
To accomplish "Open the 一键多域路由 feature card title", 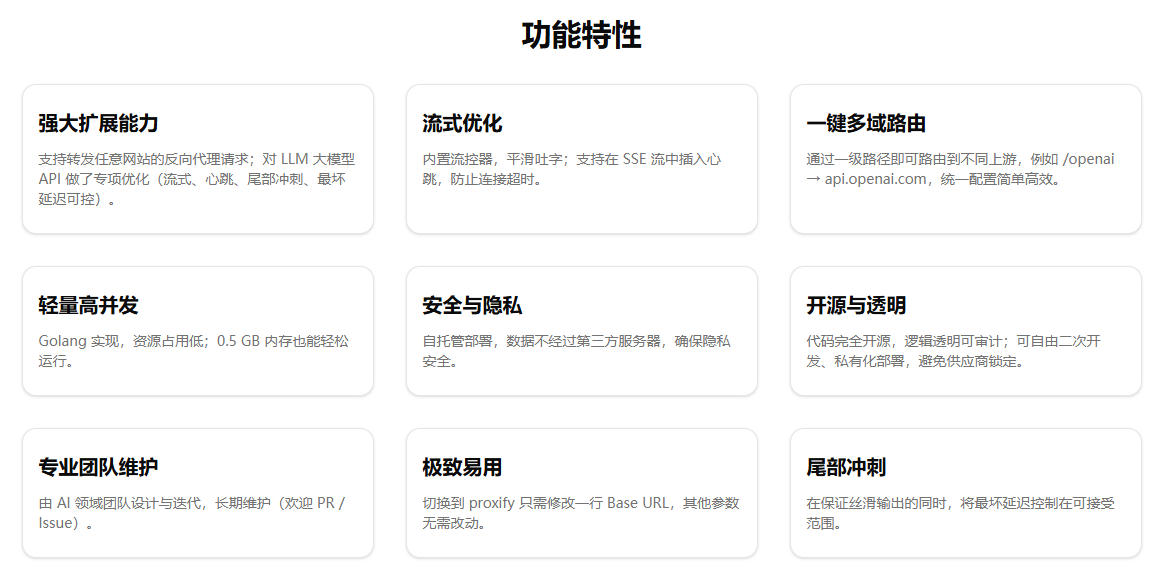I will click(866, 124).
